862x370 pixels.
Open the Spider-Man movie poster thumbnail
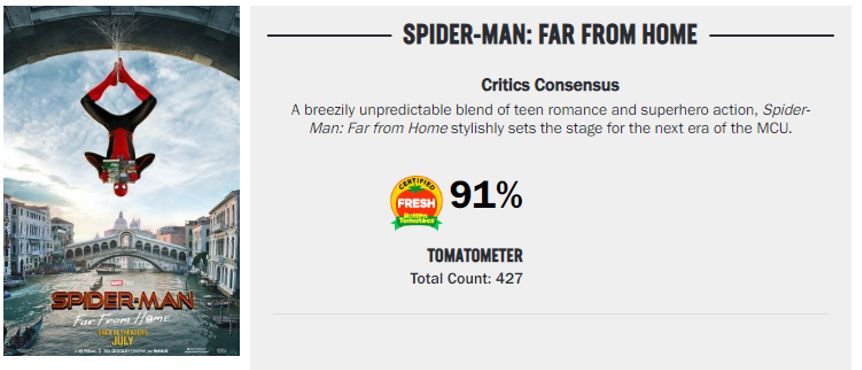coord(121,181)
